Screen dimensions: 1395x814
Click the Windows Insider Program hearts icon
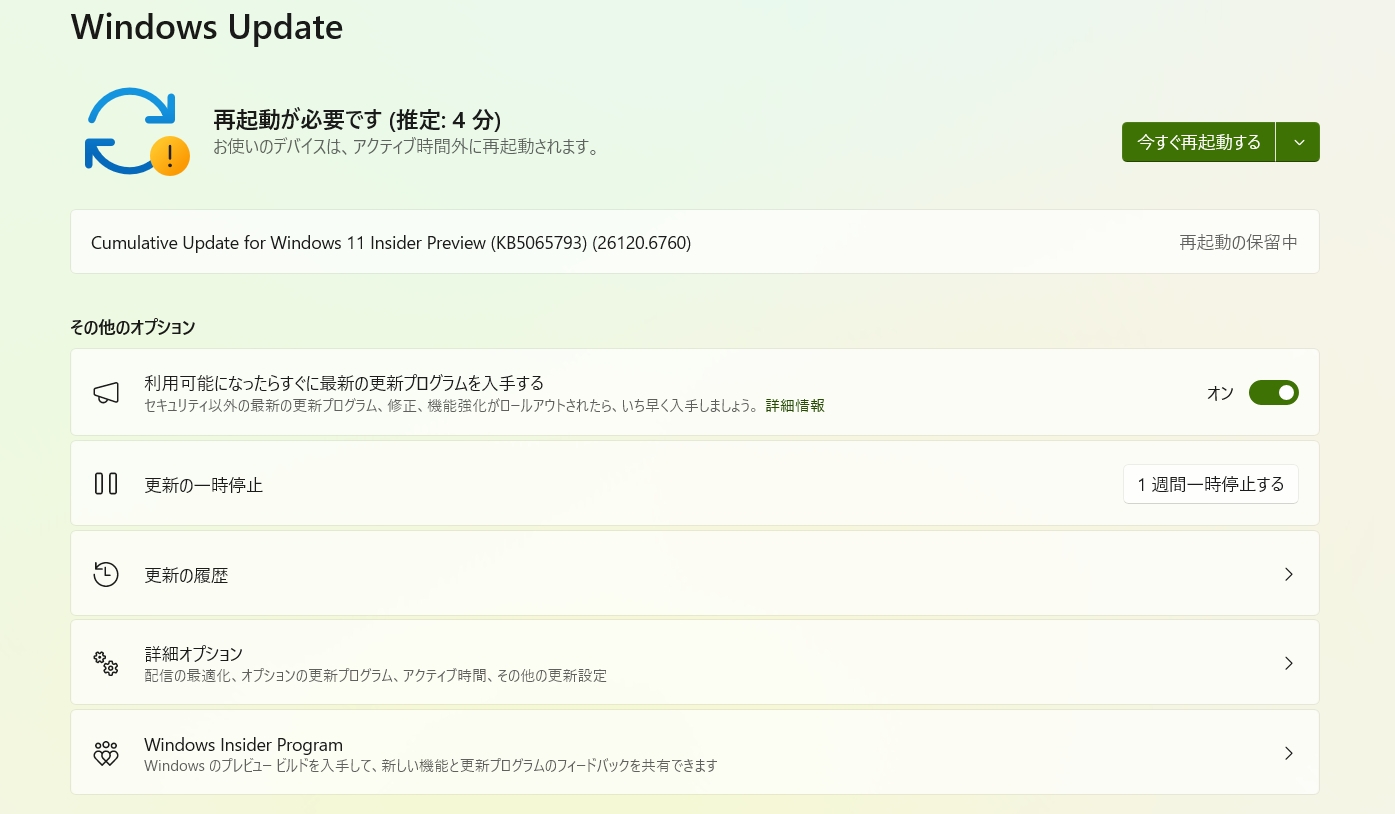pyautogui.click(x=106, y=753)
